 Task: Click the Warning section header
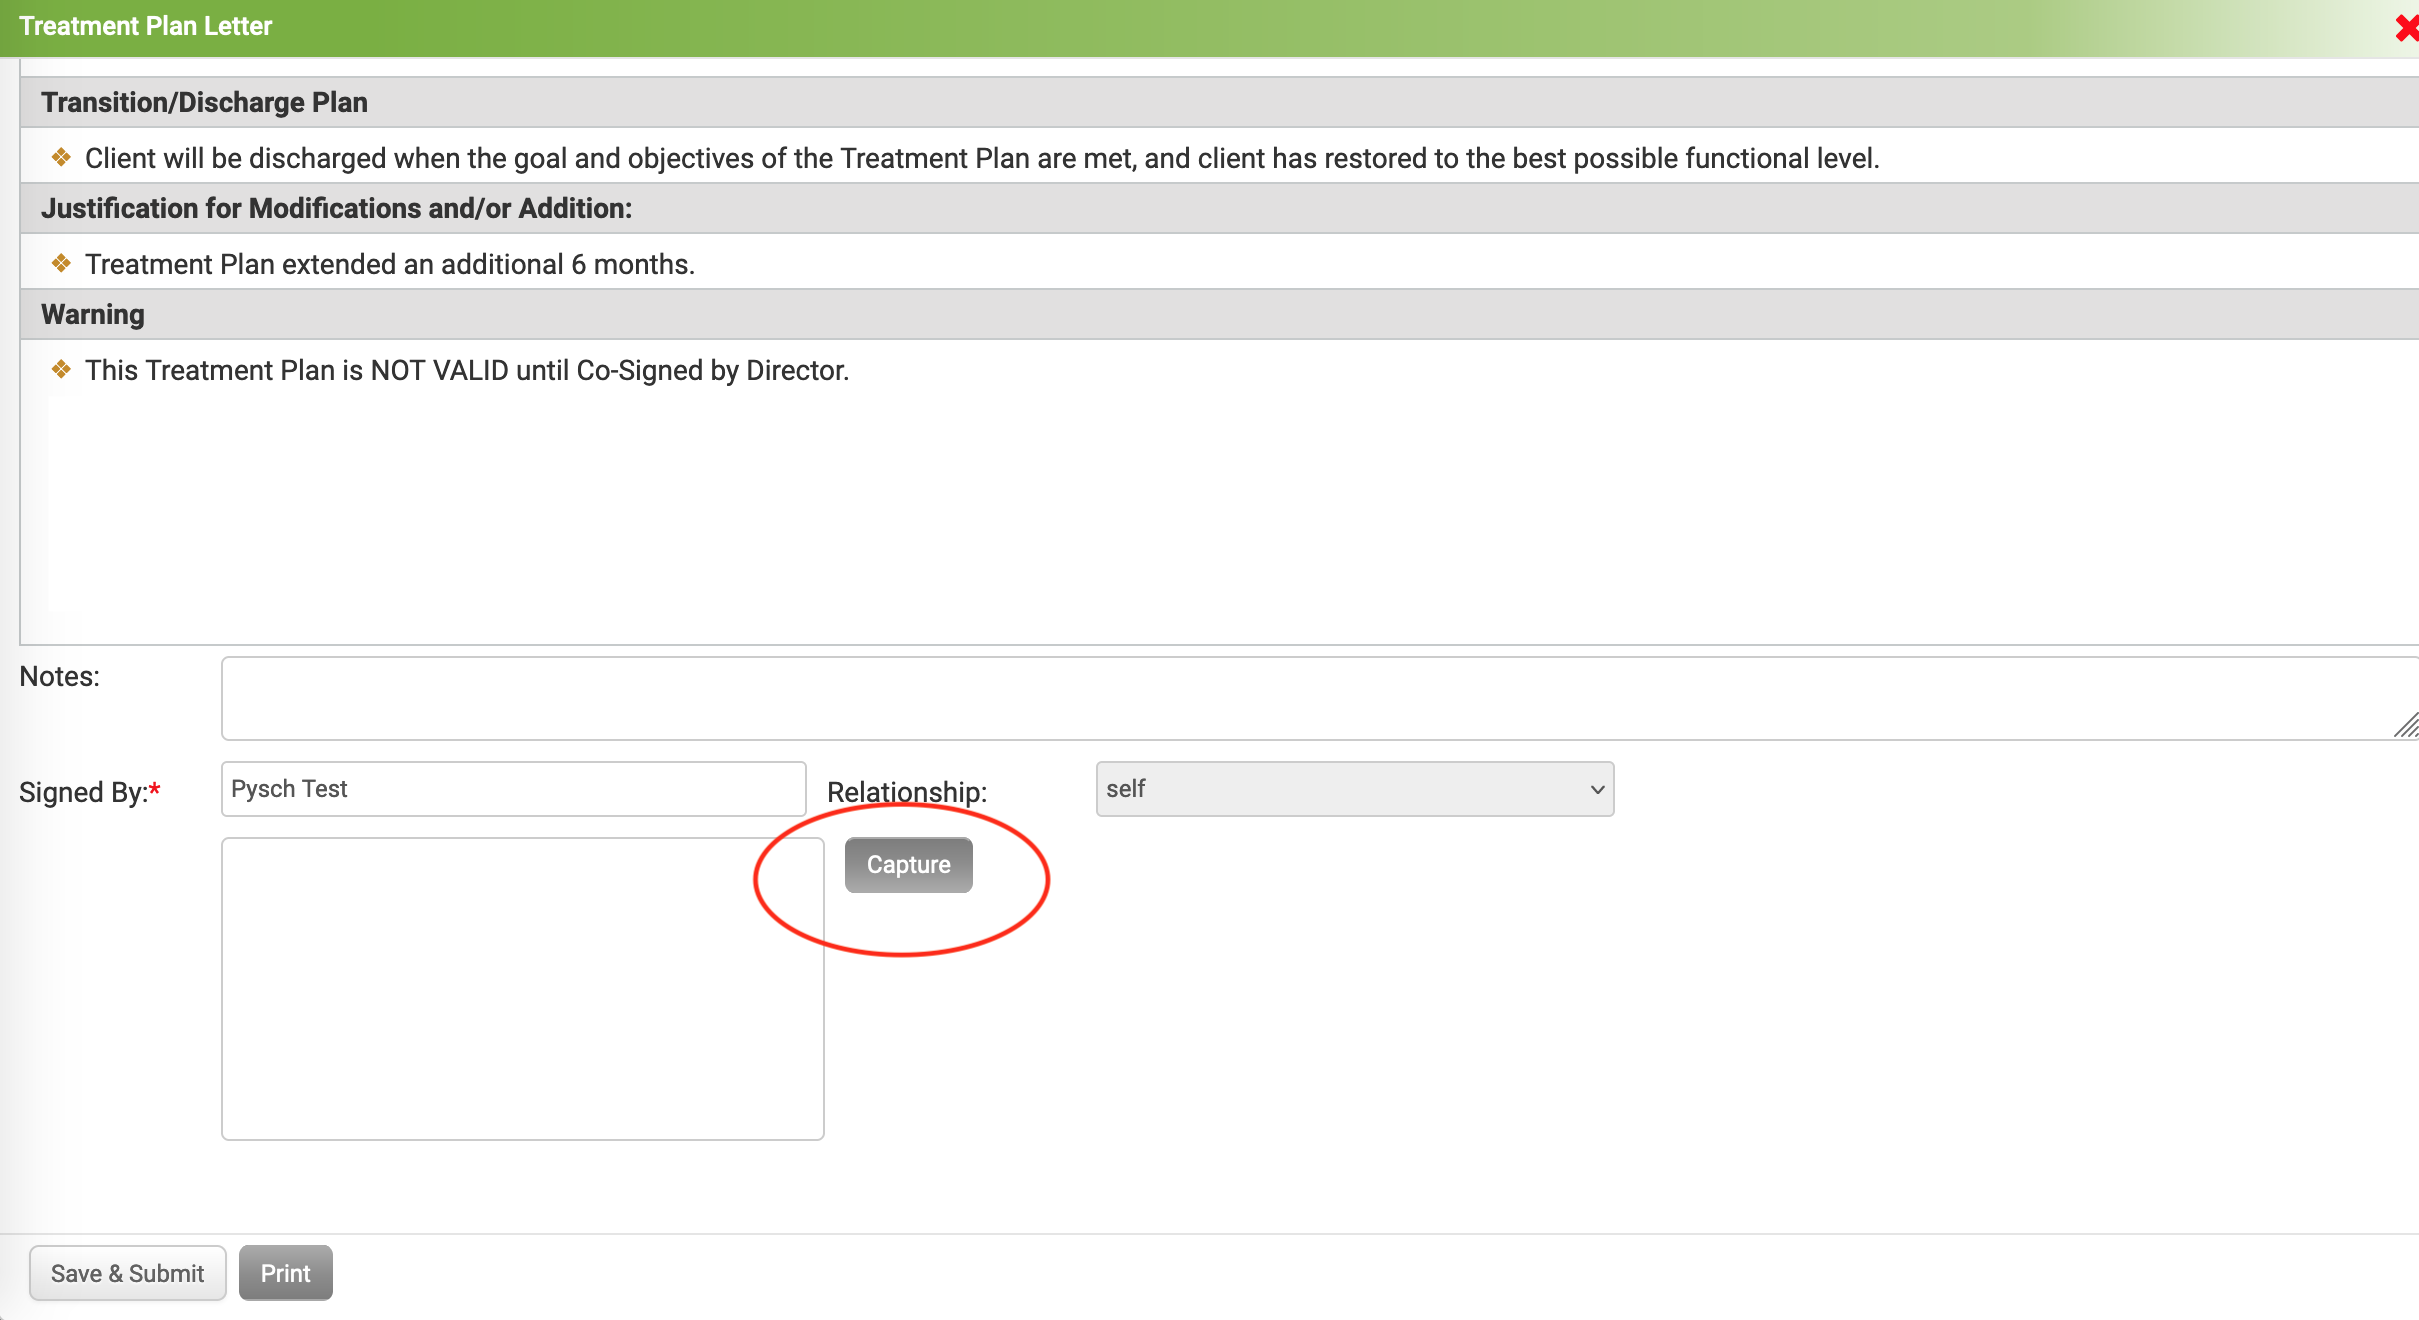point(93,314)
